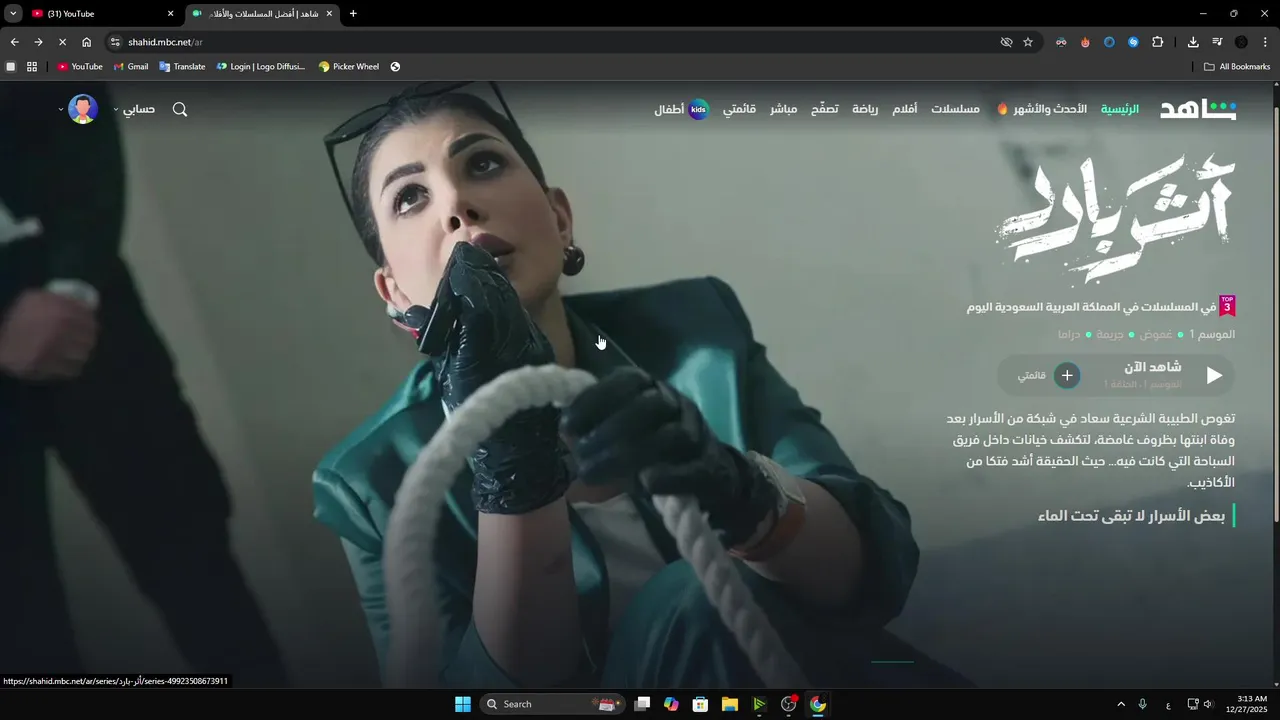This screenshot has height=720, width=1280.
Task: Click the browser forward arrow
Action: [x=38, y=42]
